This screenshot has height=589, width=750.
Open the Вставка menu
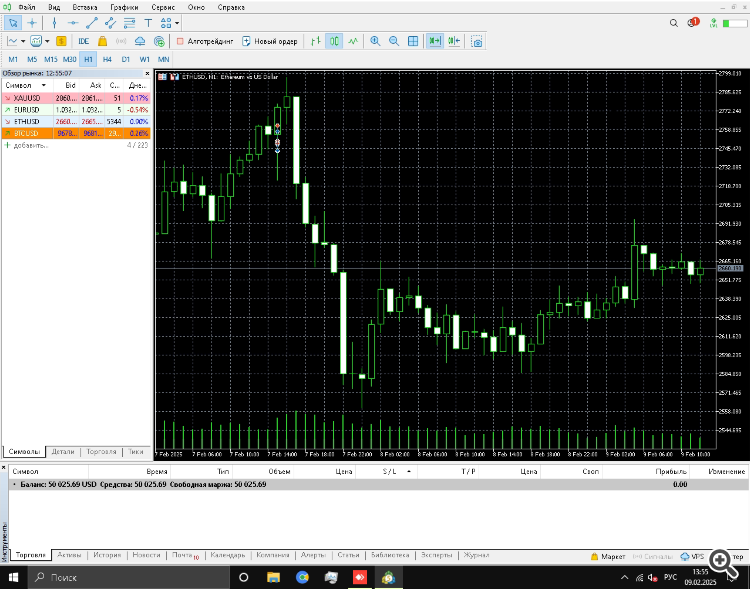click(85, 7)
